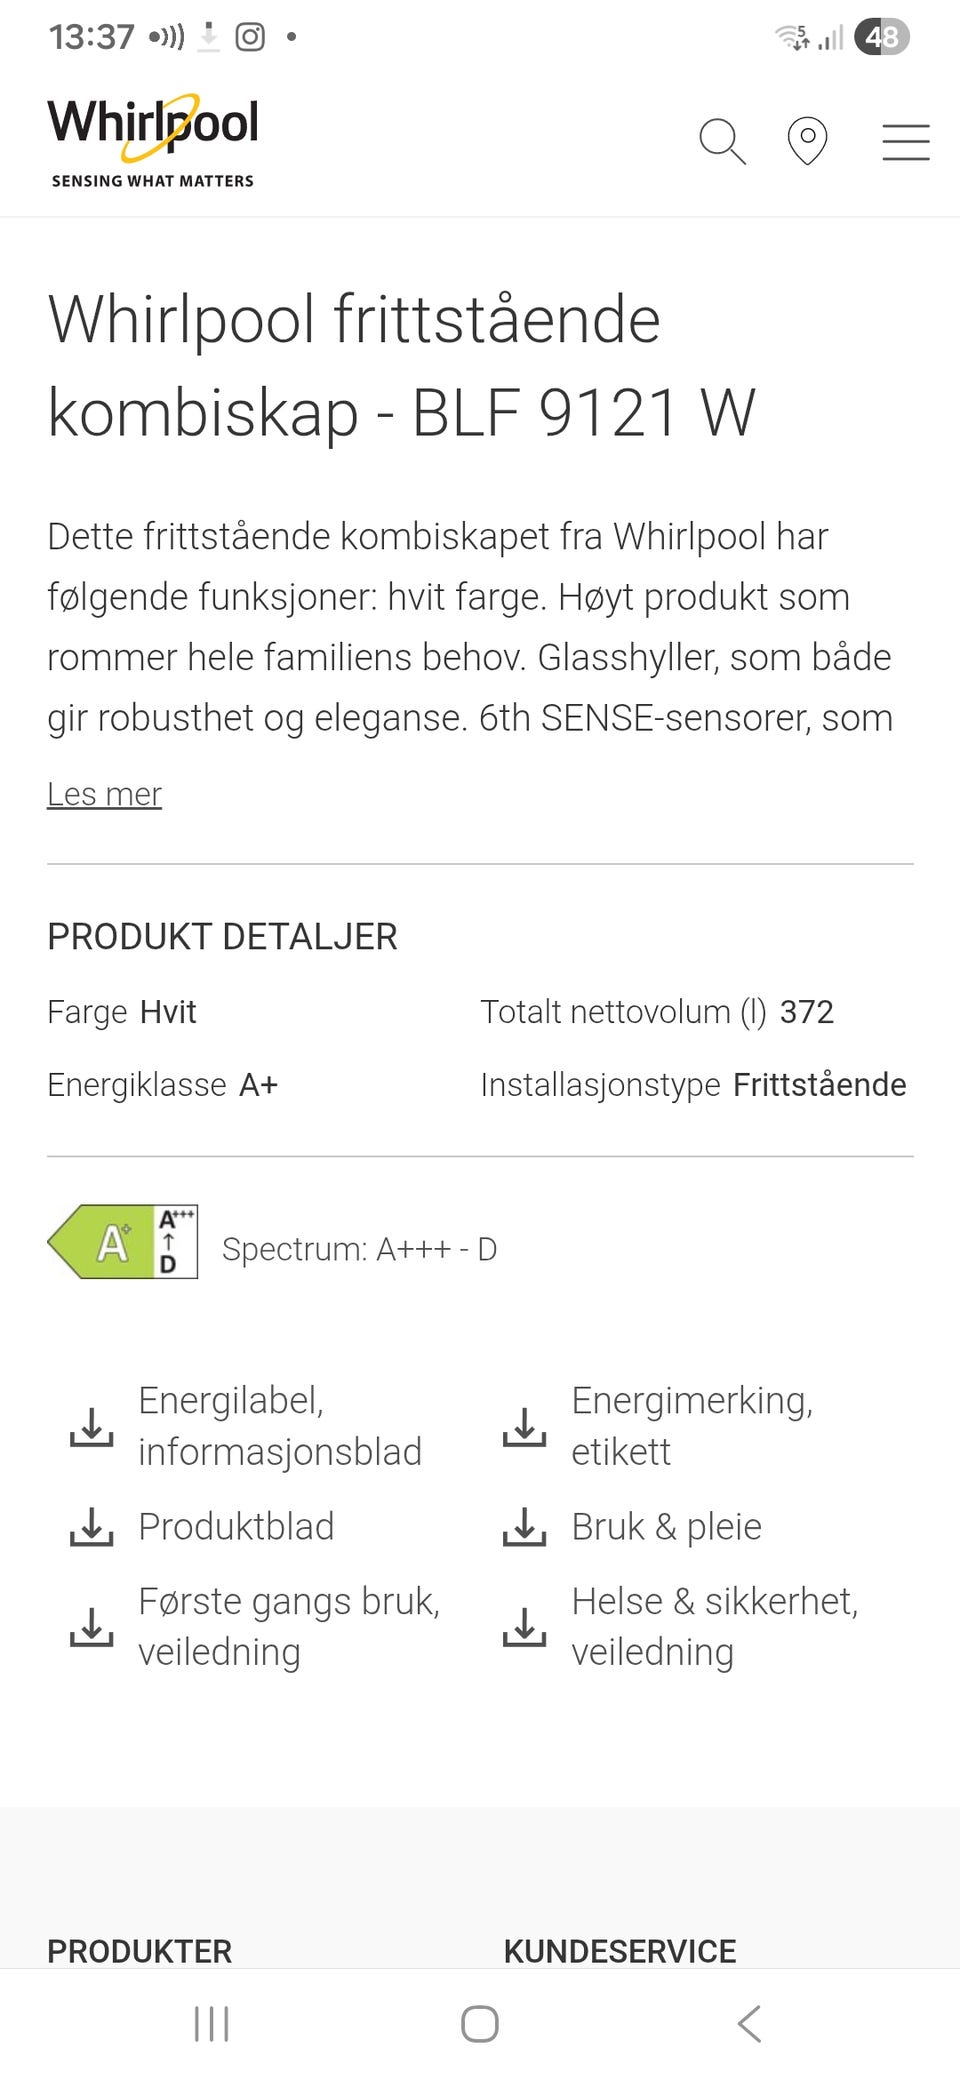Expand the PRODUKTER footer section
The height and width of the screenshot is (2080, 960).
[140, 1950]
